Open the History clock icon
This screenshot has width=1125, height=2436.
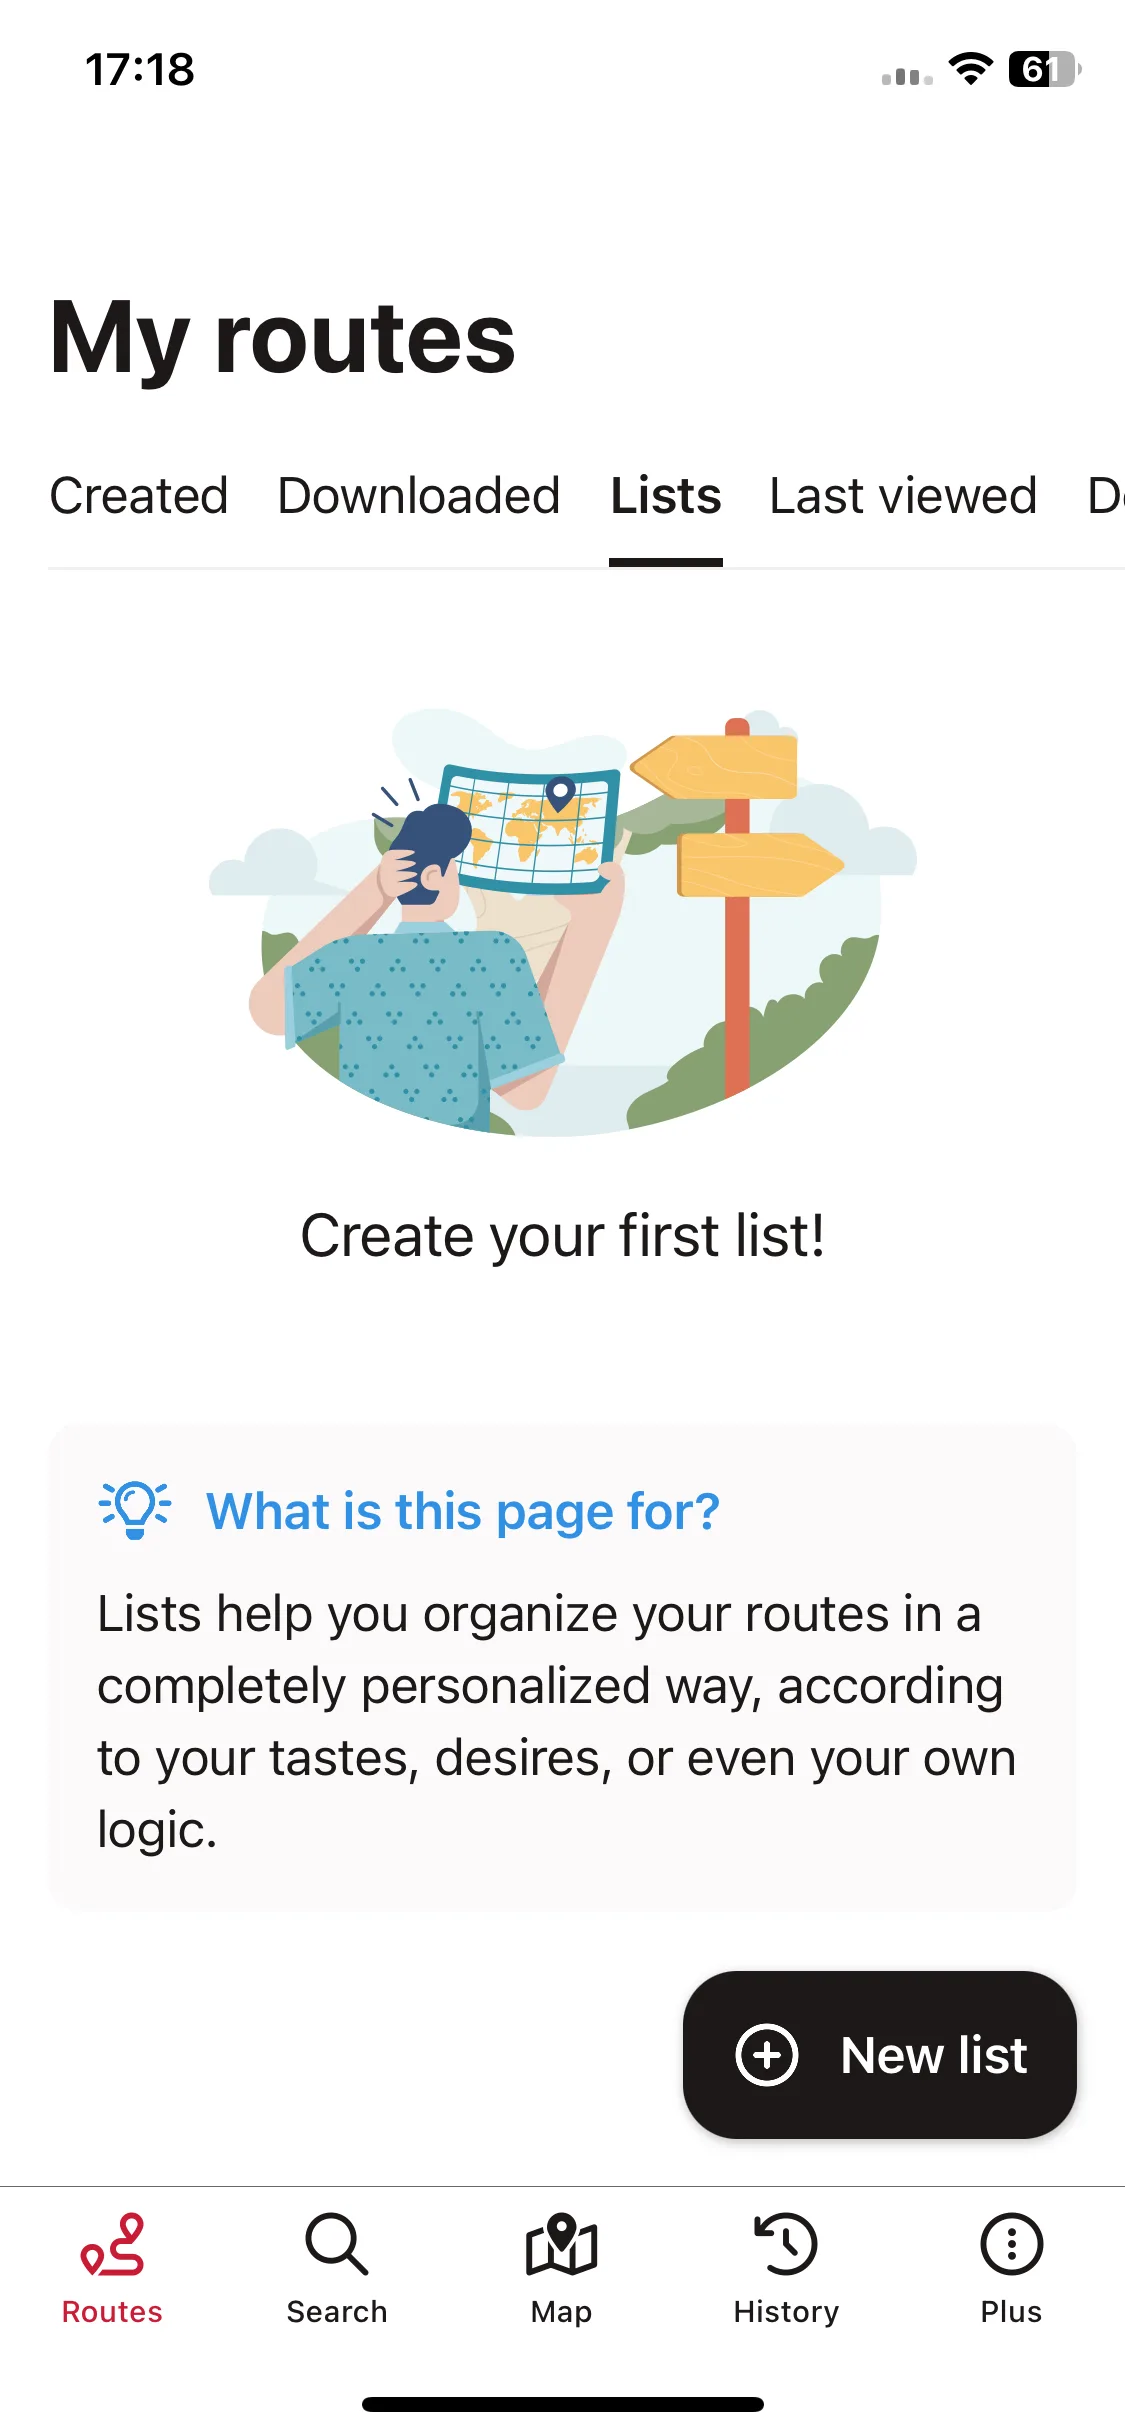pos(786,2245)
